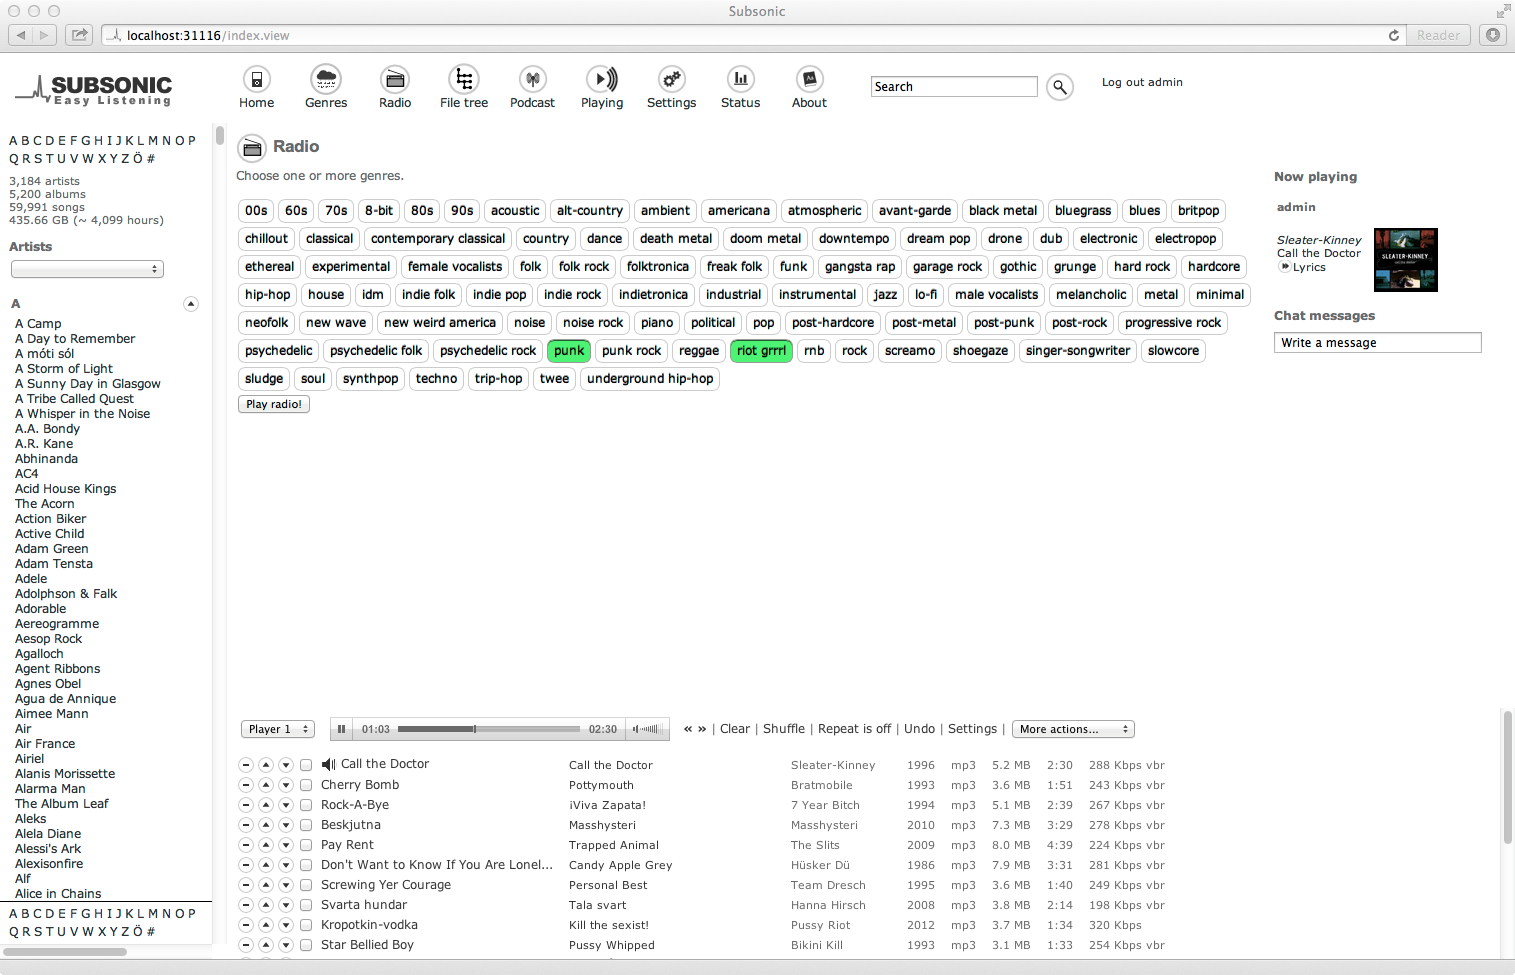Deselect the riot grrrl genre tag
Screen dimensions: 1515x975
761,351
